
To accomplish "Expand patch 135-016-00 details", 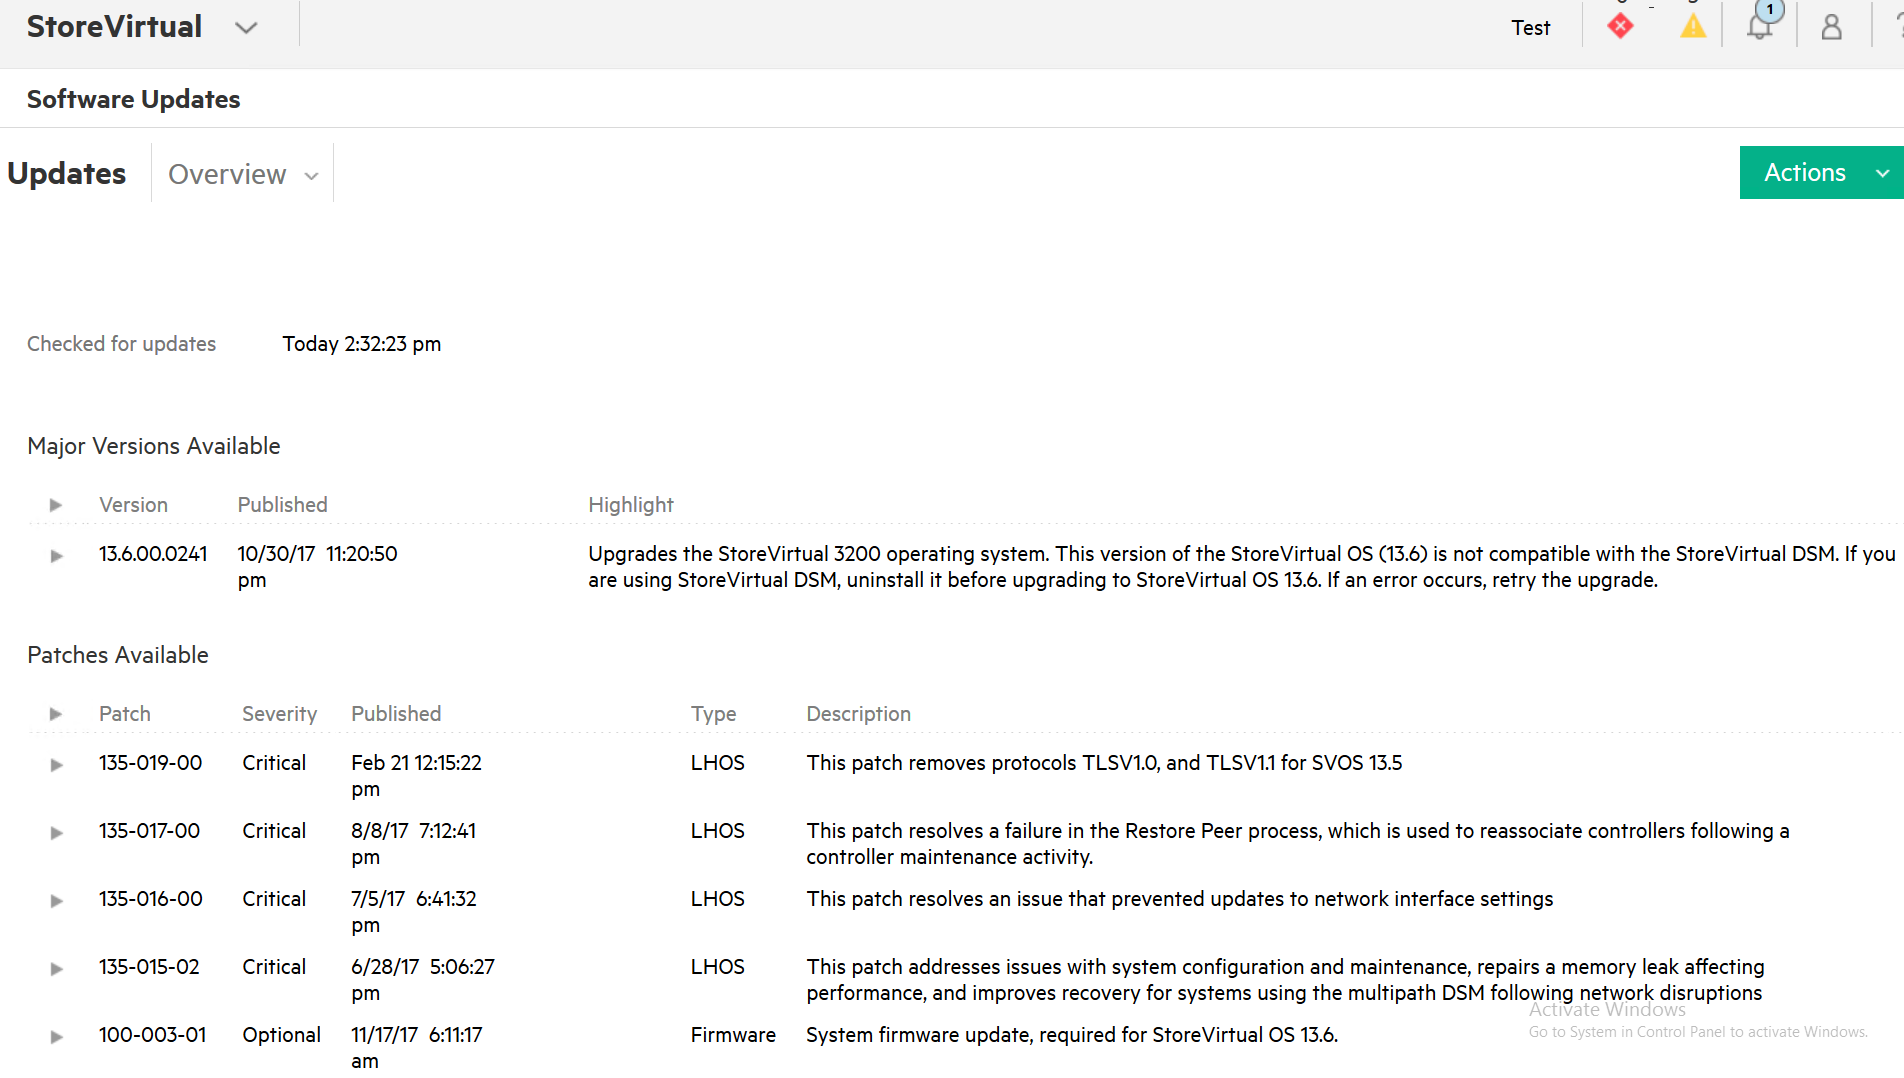I will tap(56, 900).
